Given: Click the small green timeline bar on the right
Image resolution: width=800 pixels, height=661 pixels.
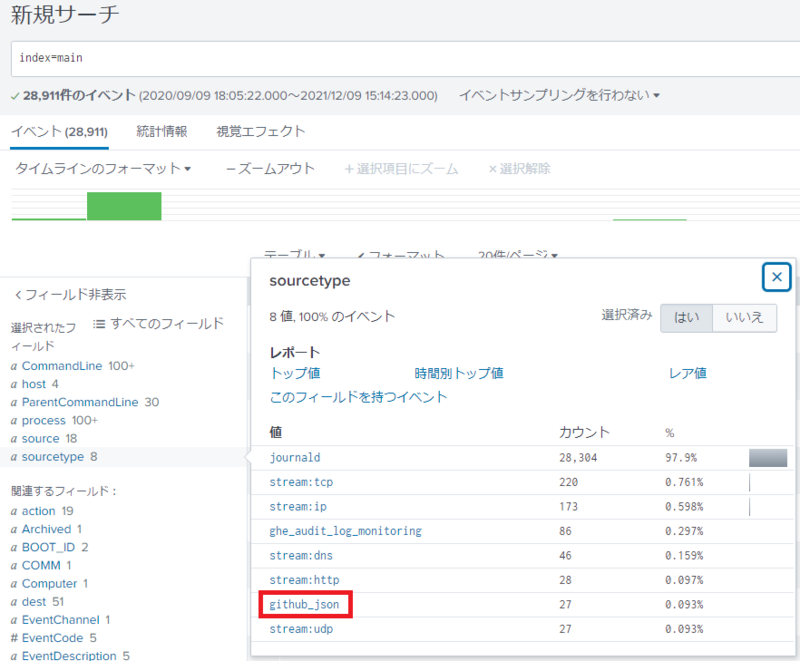Looking at the screenshot, I should (x=649, y=220).
